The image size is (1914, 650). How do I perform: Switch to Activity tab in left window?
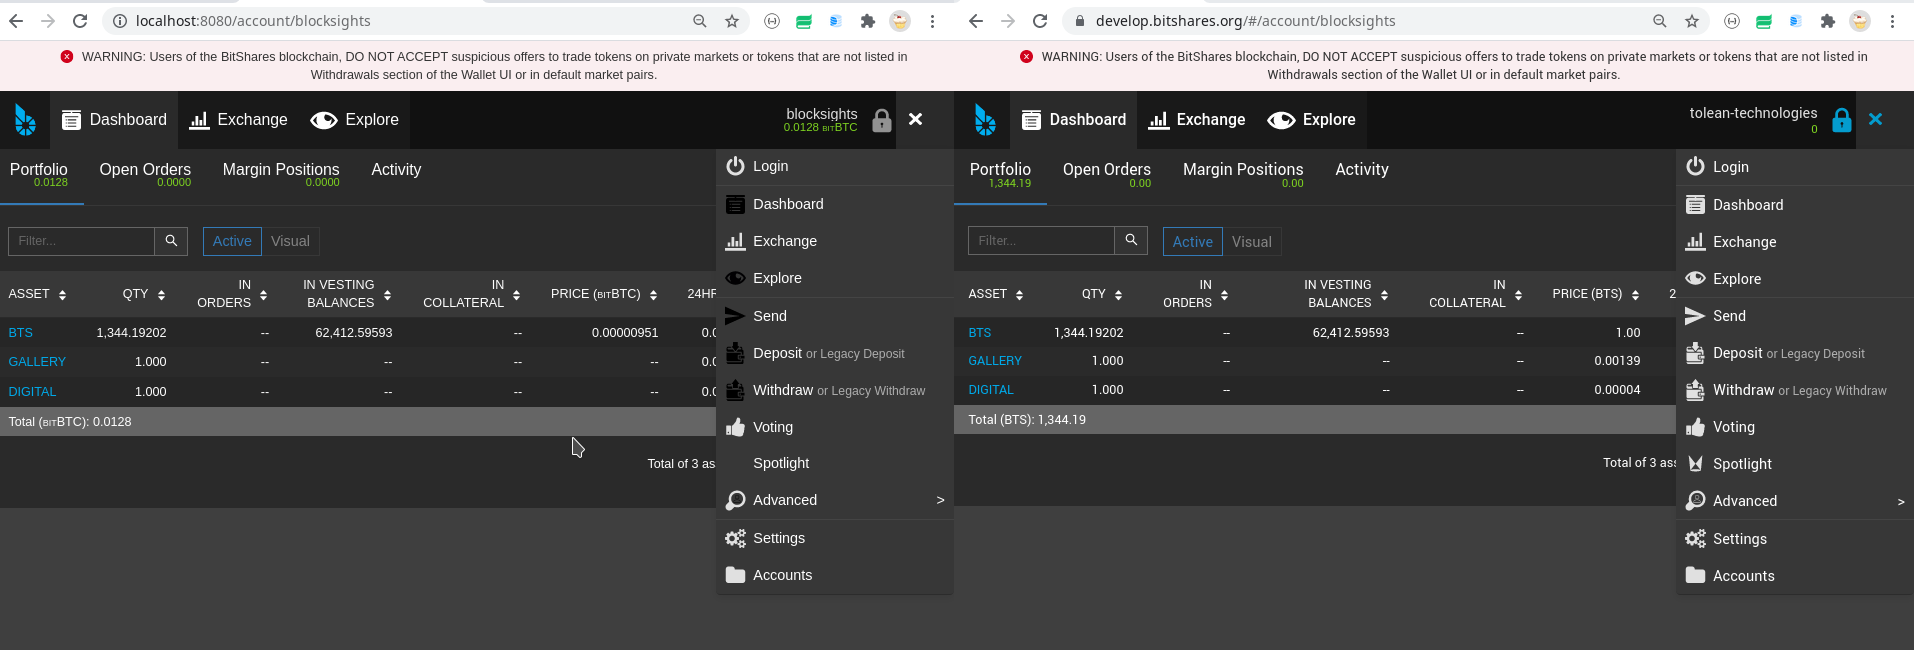tap(396, 170)
